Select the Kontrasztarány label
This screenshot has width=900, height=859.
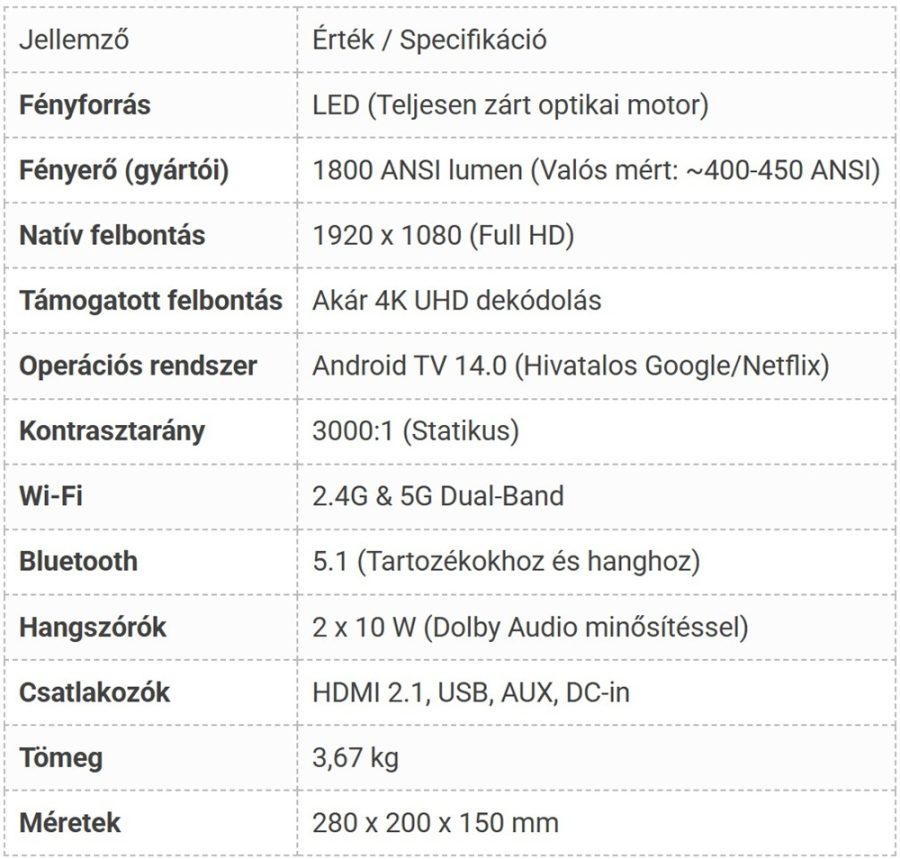(112, 431)
